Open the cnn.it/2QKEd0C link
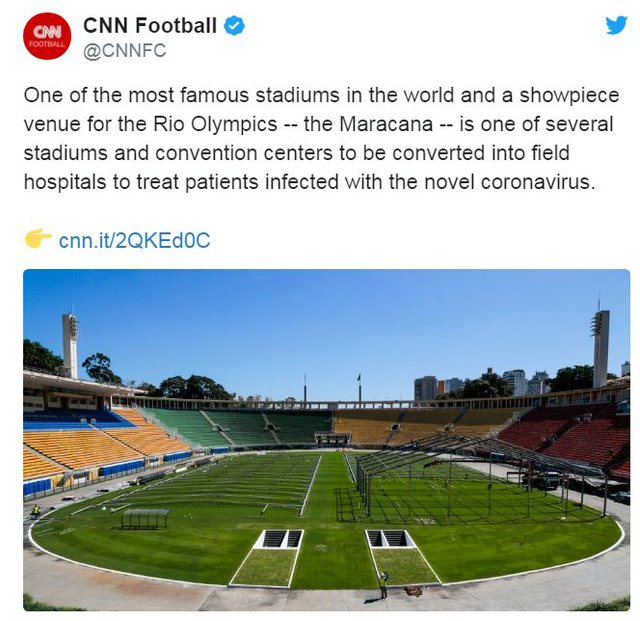Screen dimensions: 640x621 134,240
